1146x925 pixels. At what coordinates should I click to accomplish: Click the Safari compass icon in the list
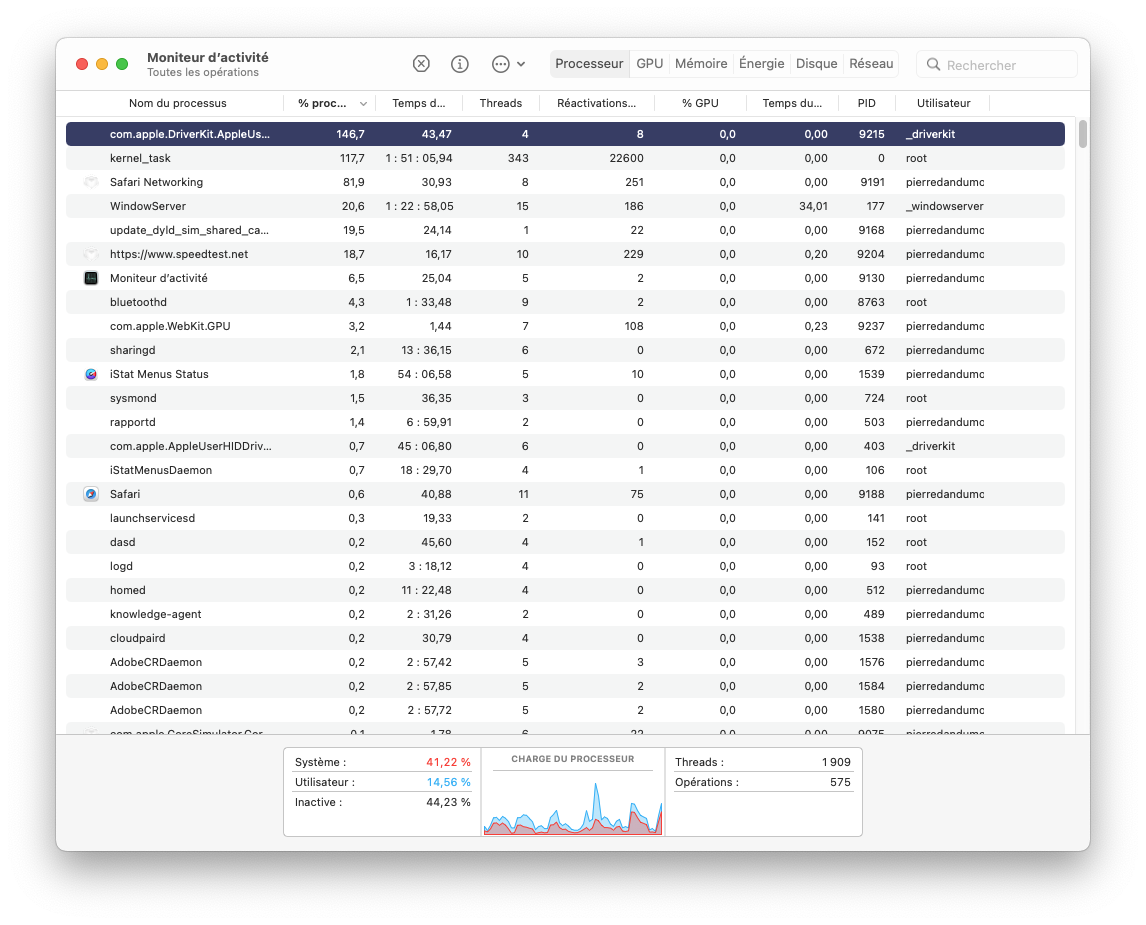pos(91,495)
